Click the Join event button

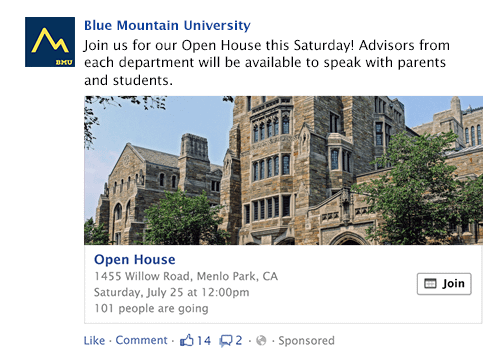click(x=444, y=284)
